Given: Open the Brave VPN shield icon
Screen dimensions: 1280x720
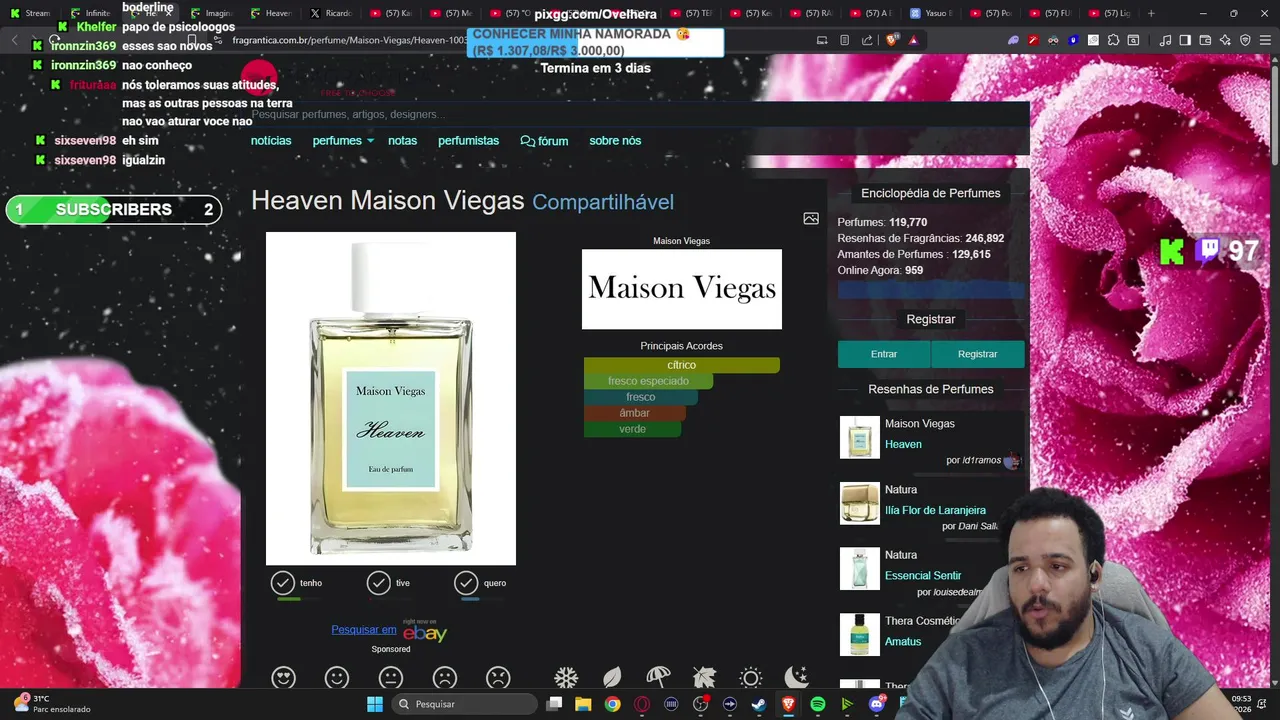Looking at the screenshot, I should coord(1245,40).
